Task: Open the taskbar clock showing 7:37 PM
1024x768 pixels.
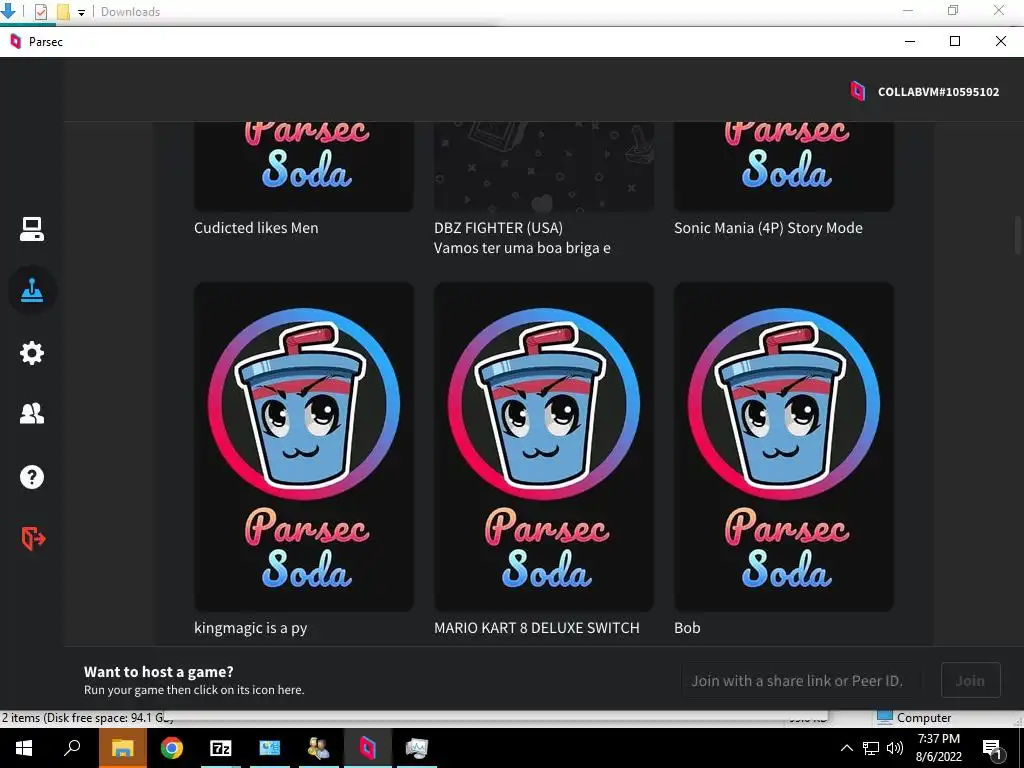Action: pos(938,748)
